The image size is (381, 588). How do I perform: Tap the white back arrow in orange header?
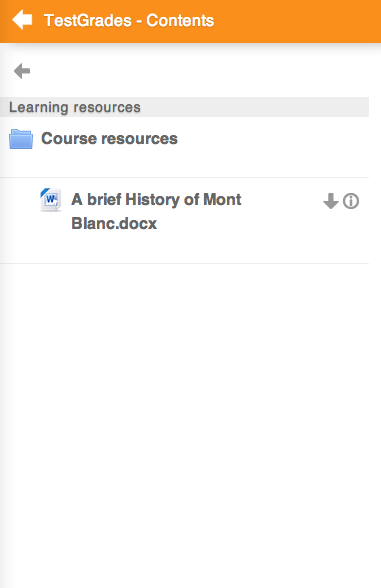22,20
